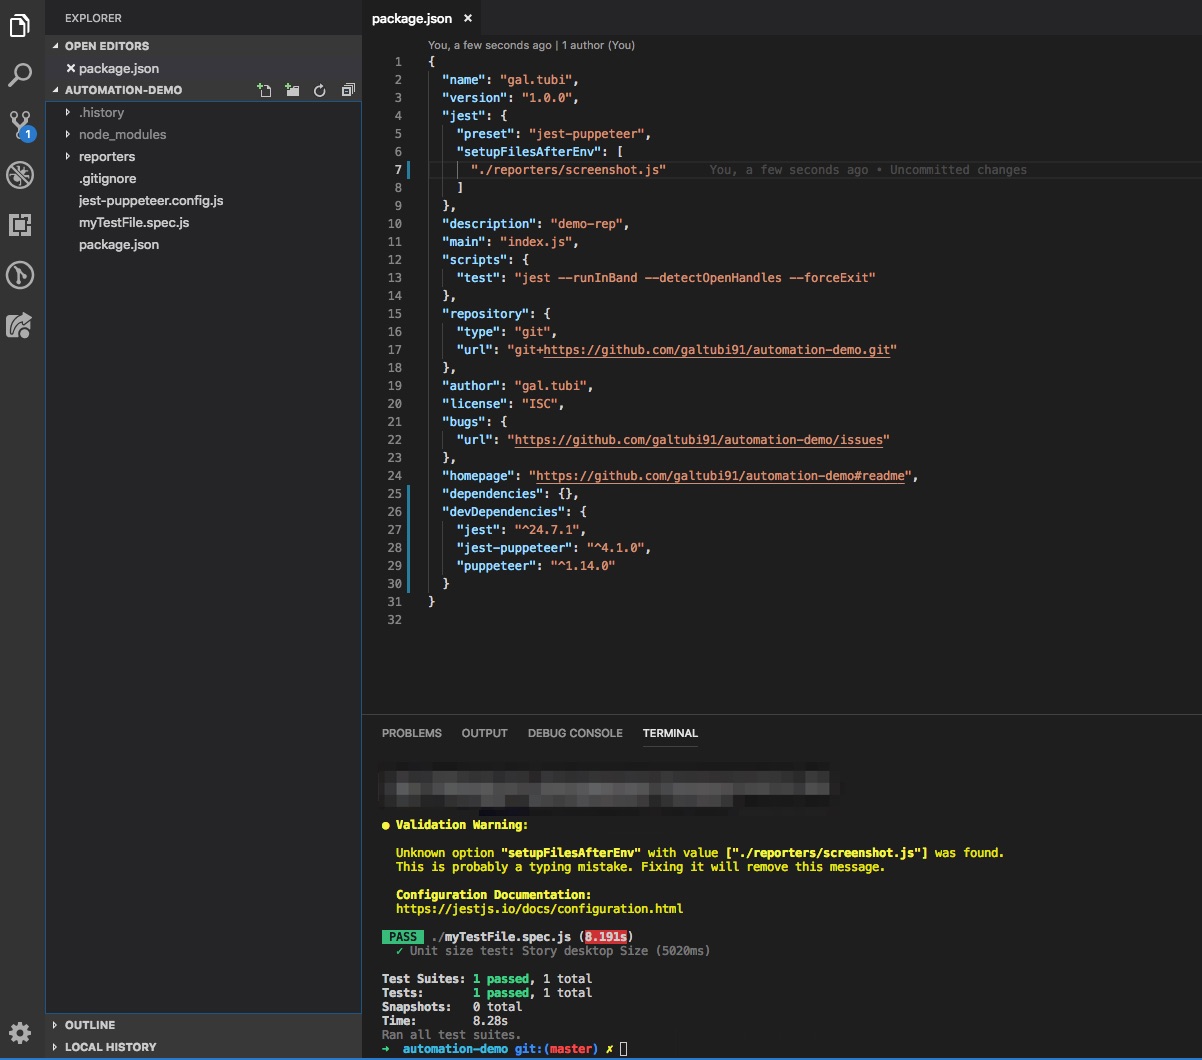Viewport: 1202px width, 1060px height.
Task: Click the "scripts" key on line 12
Action: click(474, 260)
